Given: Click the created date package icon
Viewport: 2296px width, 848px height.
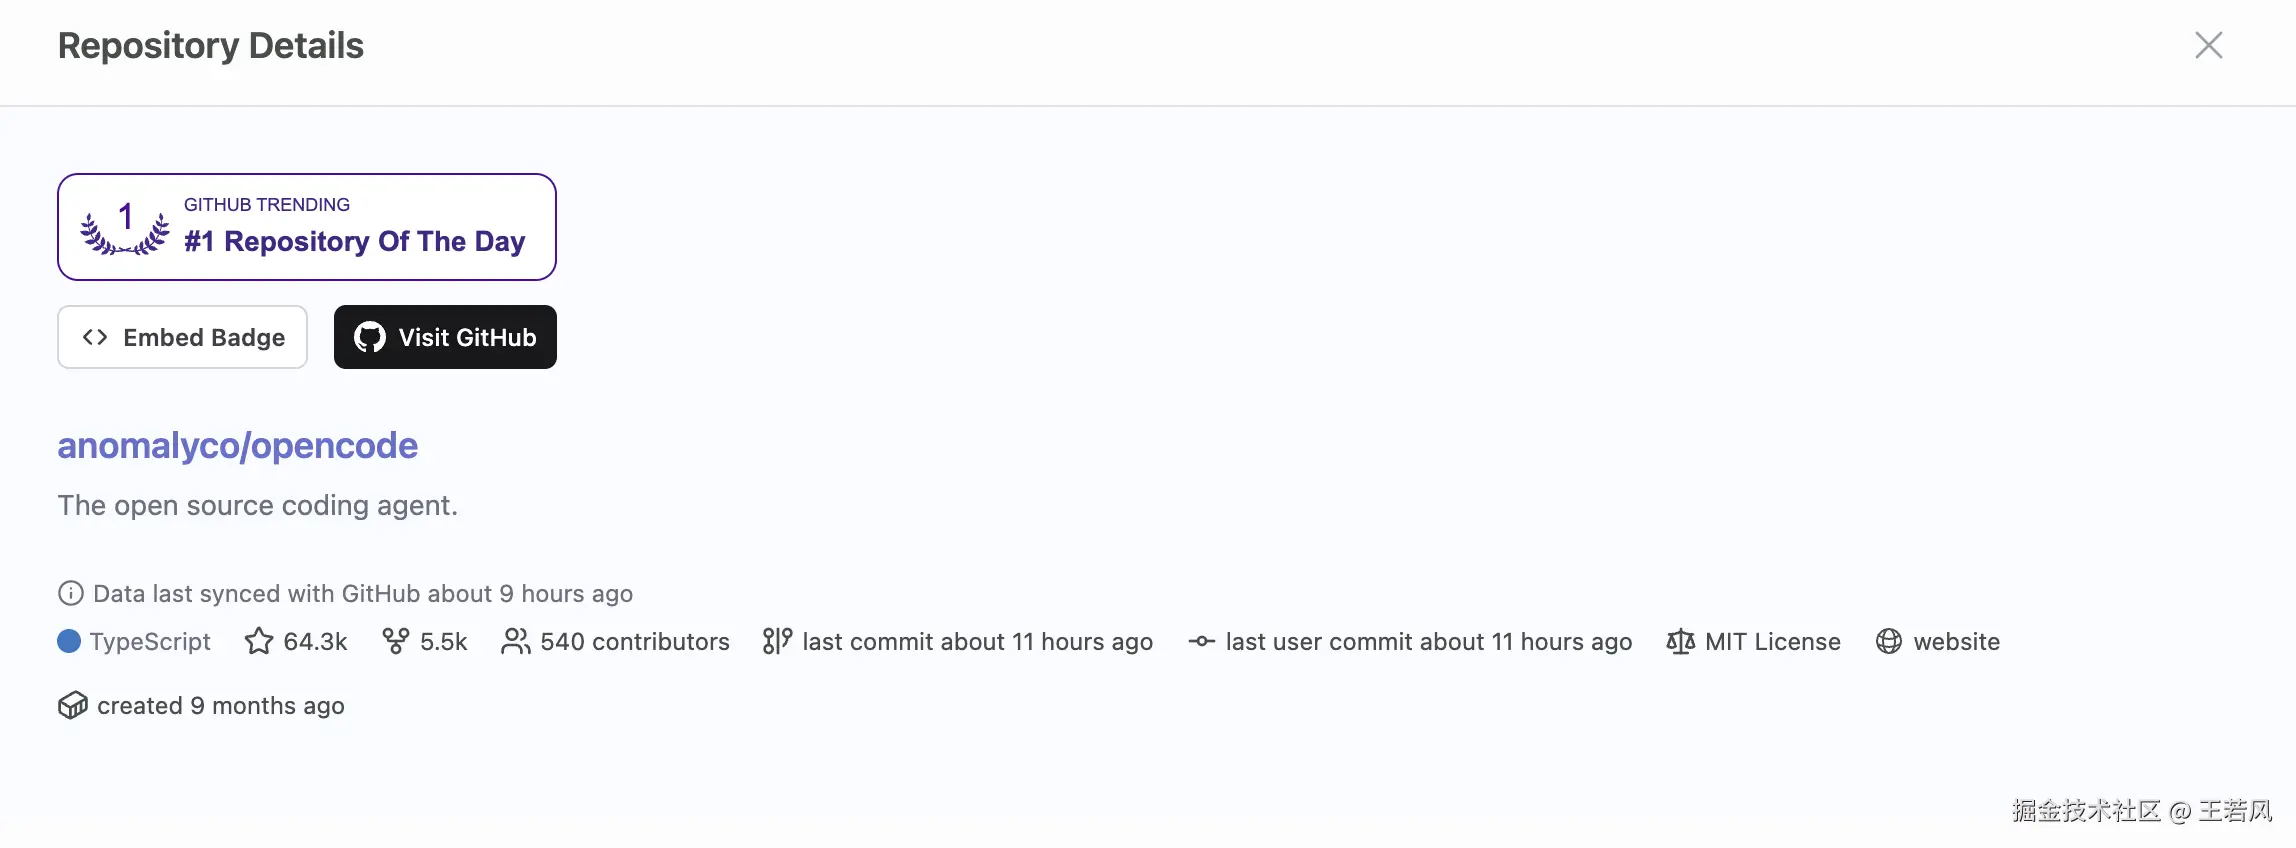Looking at the screenshot, I should click(x=73, y=705).
